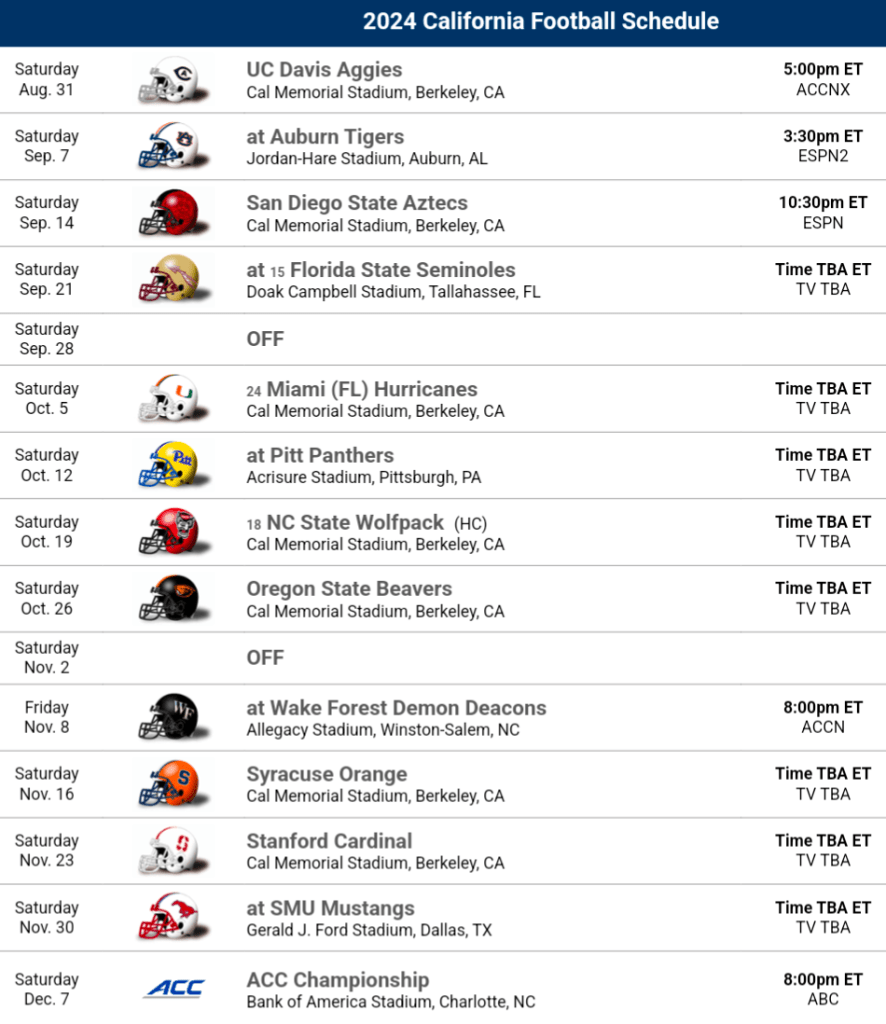The image size is (886, 1024).
Task: Click the 8:00pm ET ACCN broadcast time
Action: tap(822, 717)
